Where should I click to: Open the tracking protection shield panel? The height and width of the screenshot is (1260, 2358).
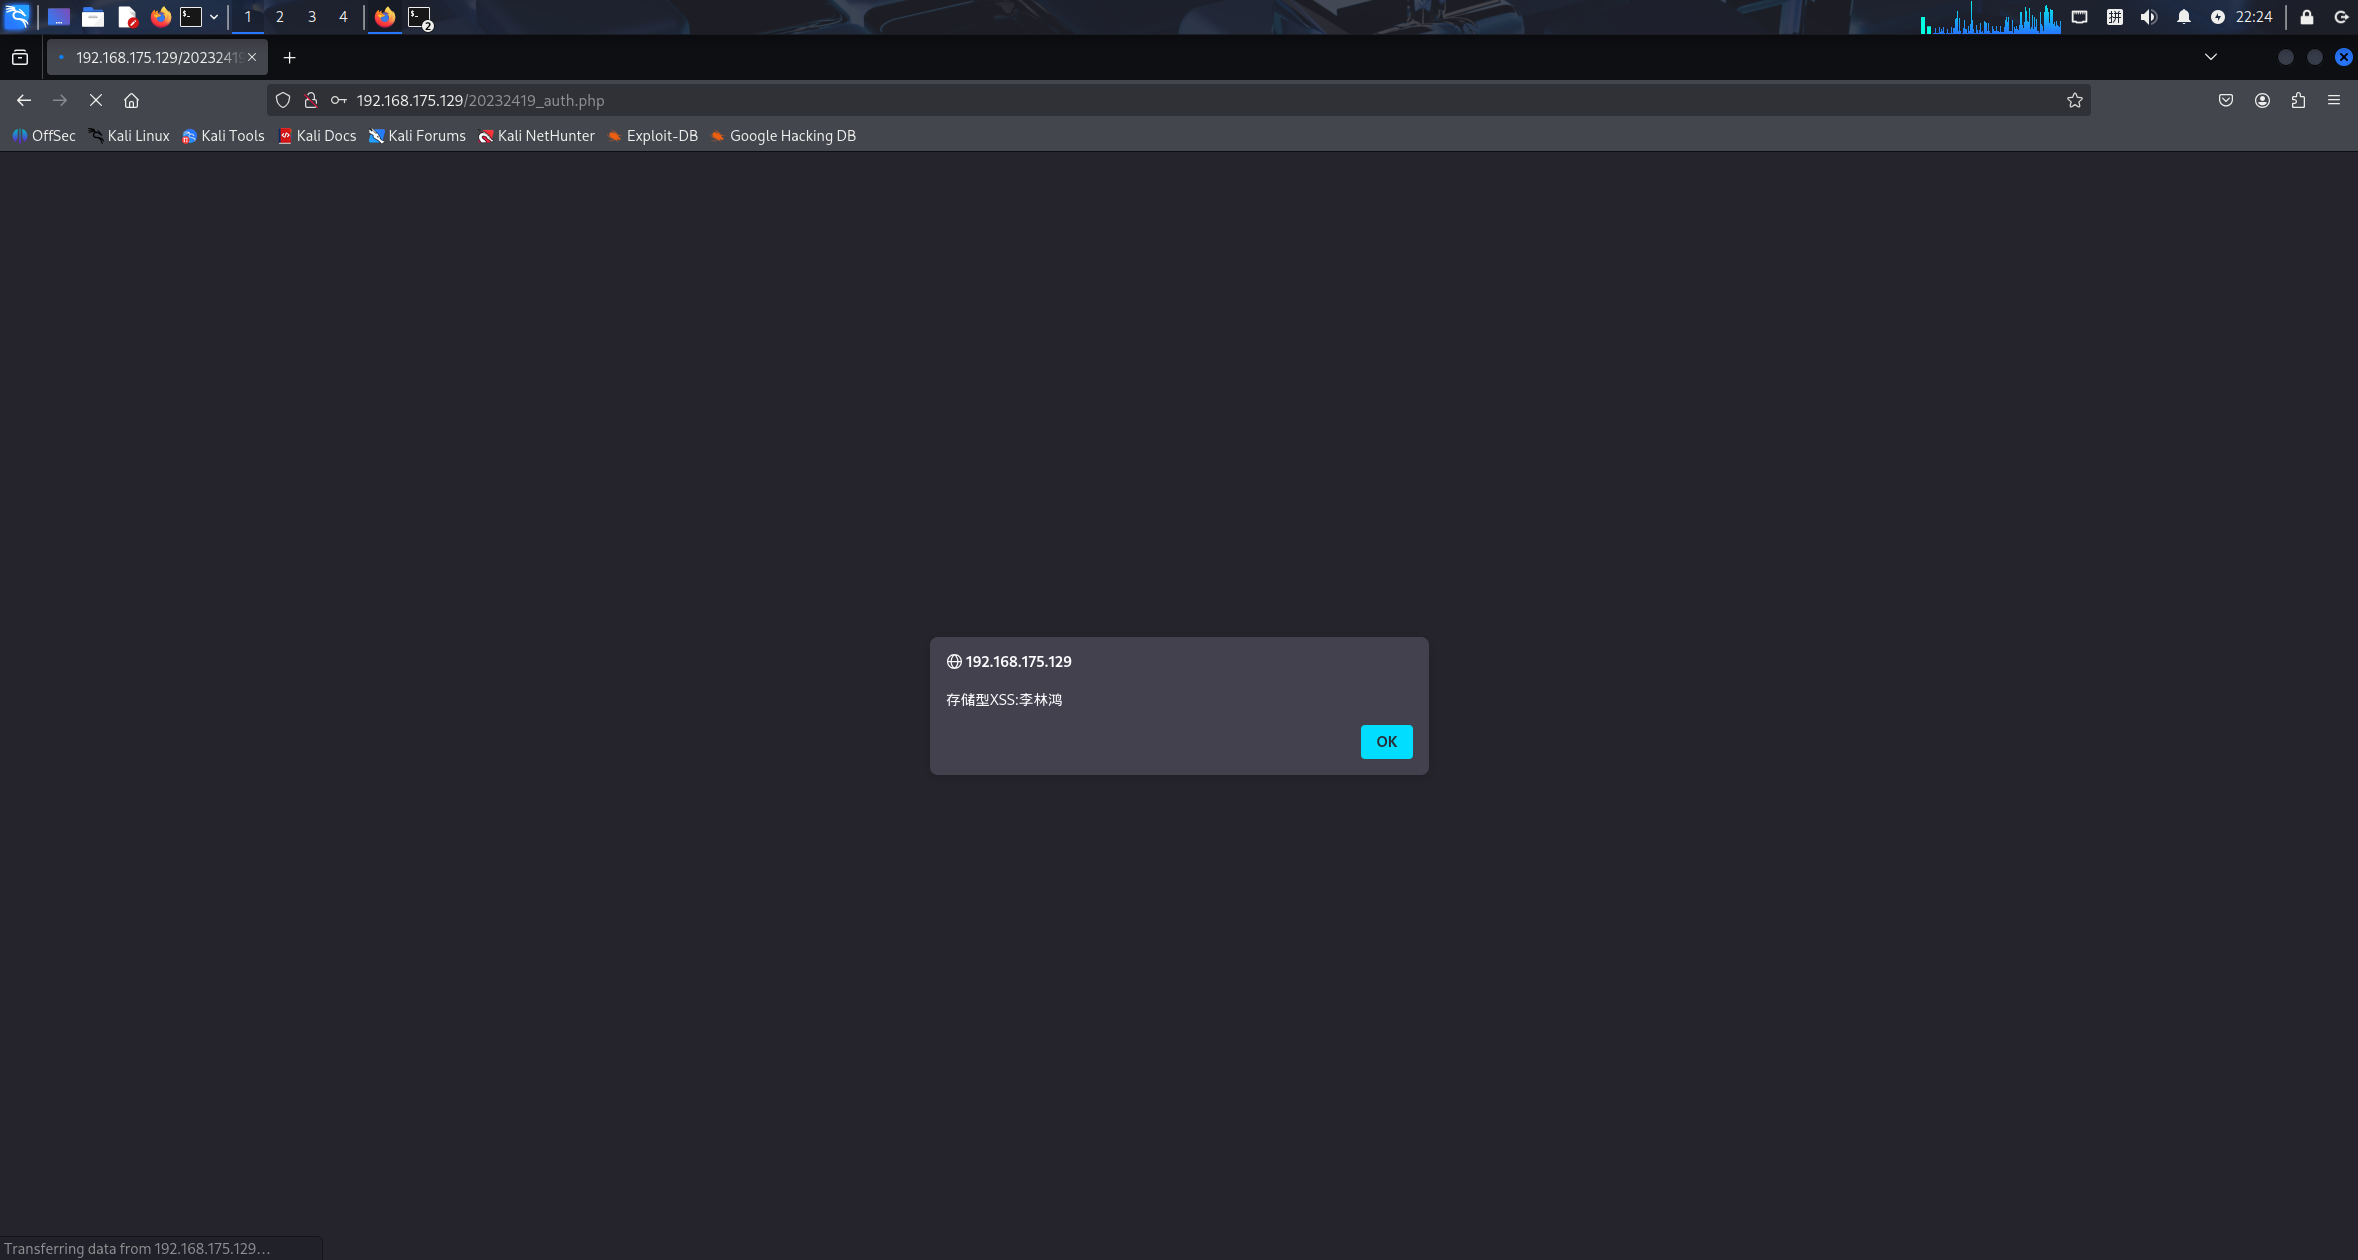(283, 100)
